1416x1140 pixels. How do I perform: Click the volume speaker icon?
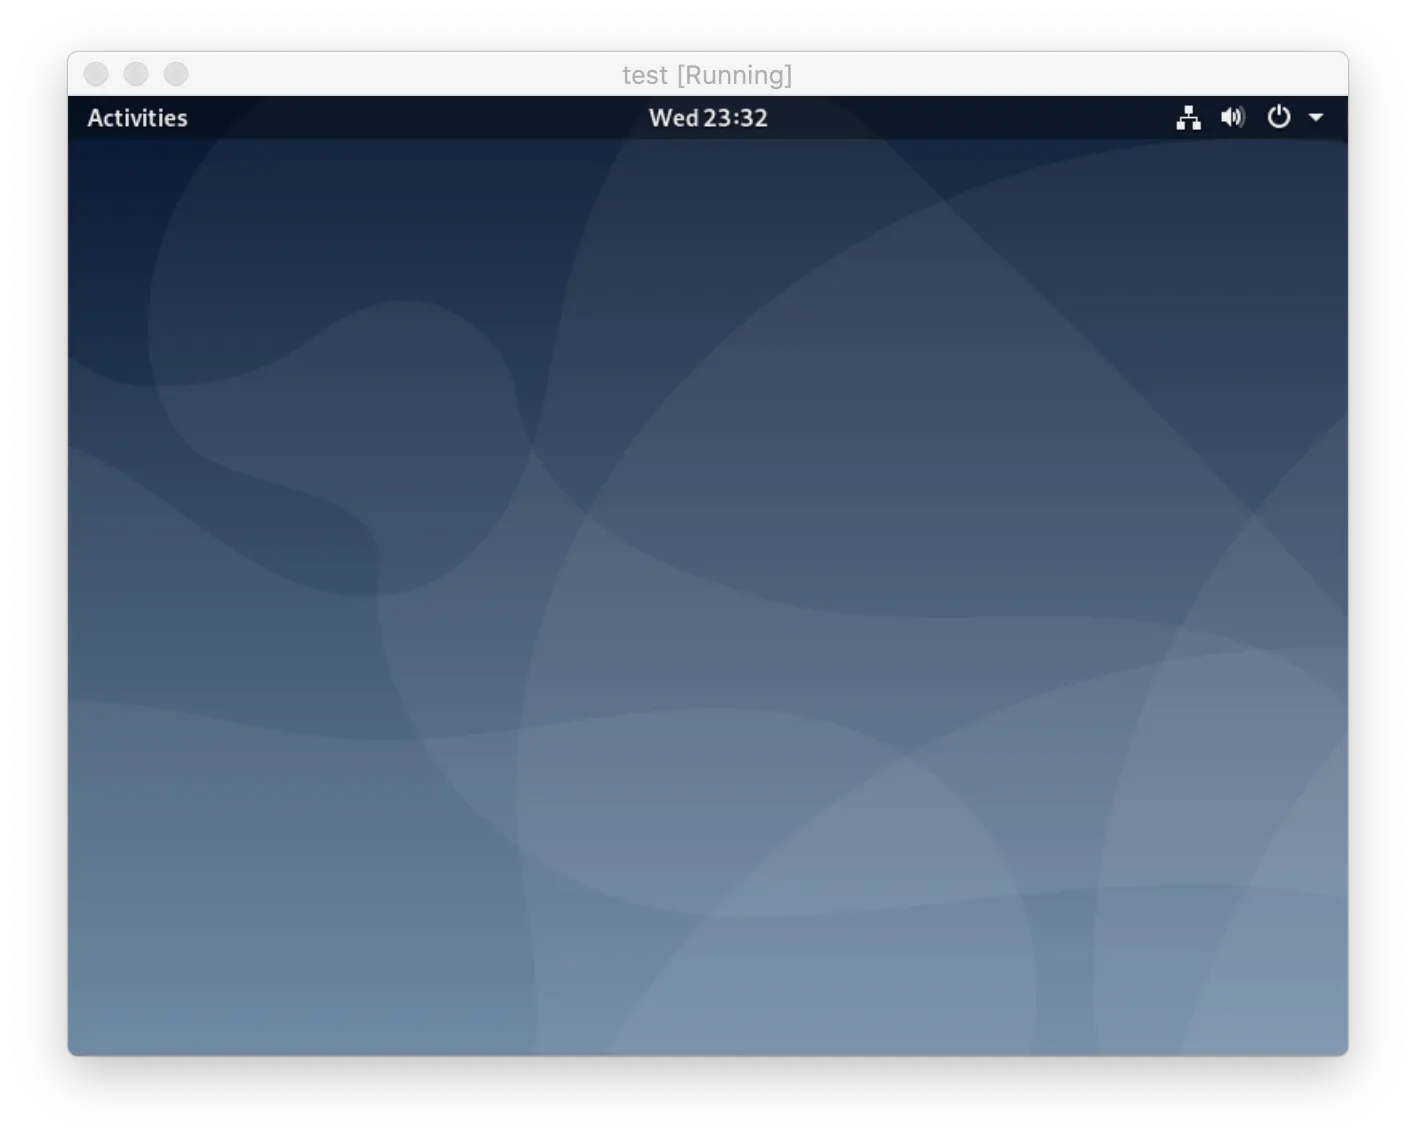[1233, 118]
